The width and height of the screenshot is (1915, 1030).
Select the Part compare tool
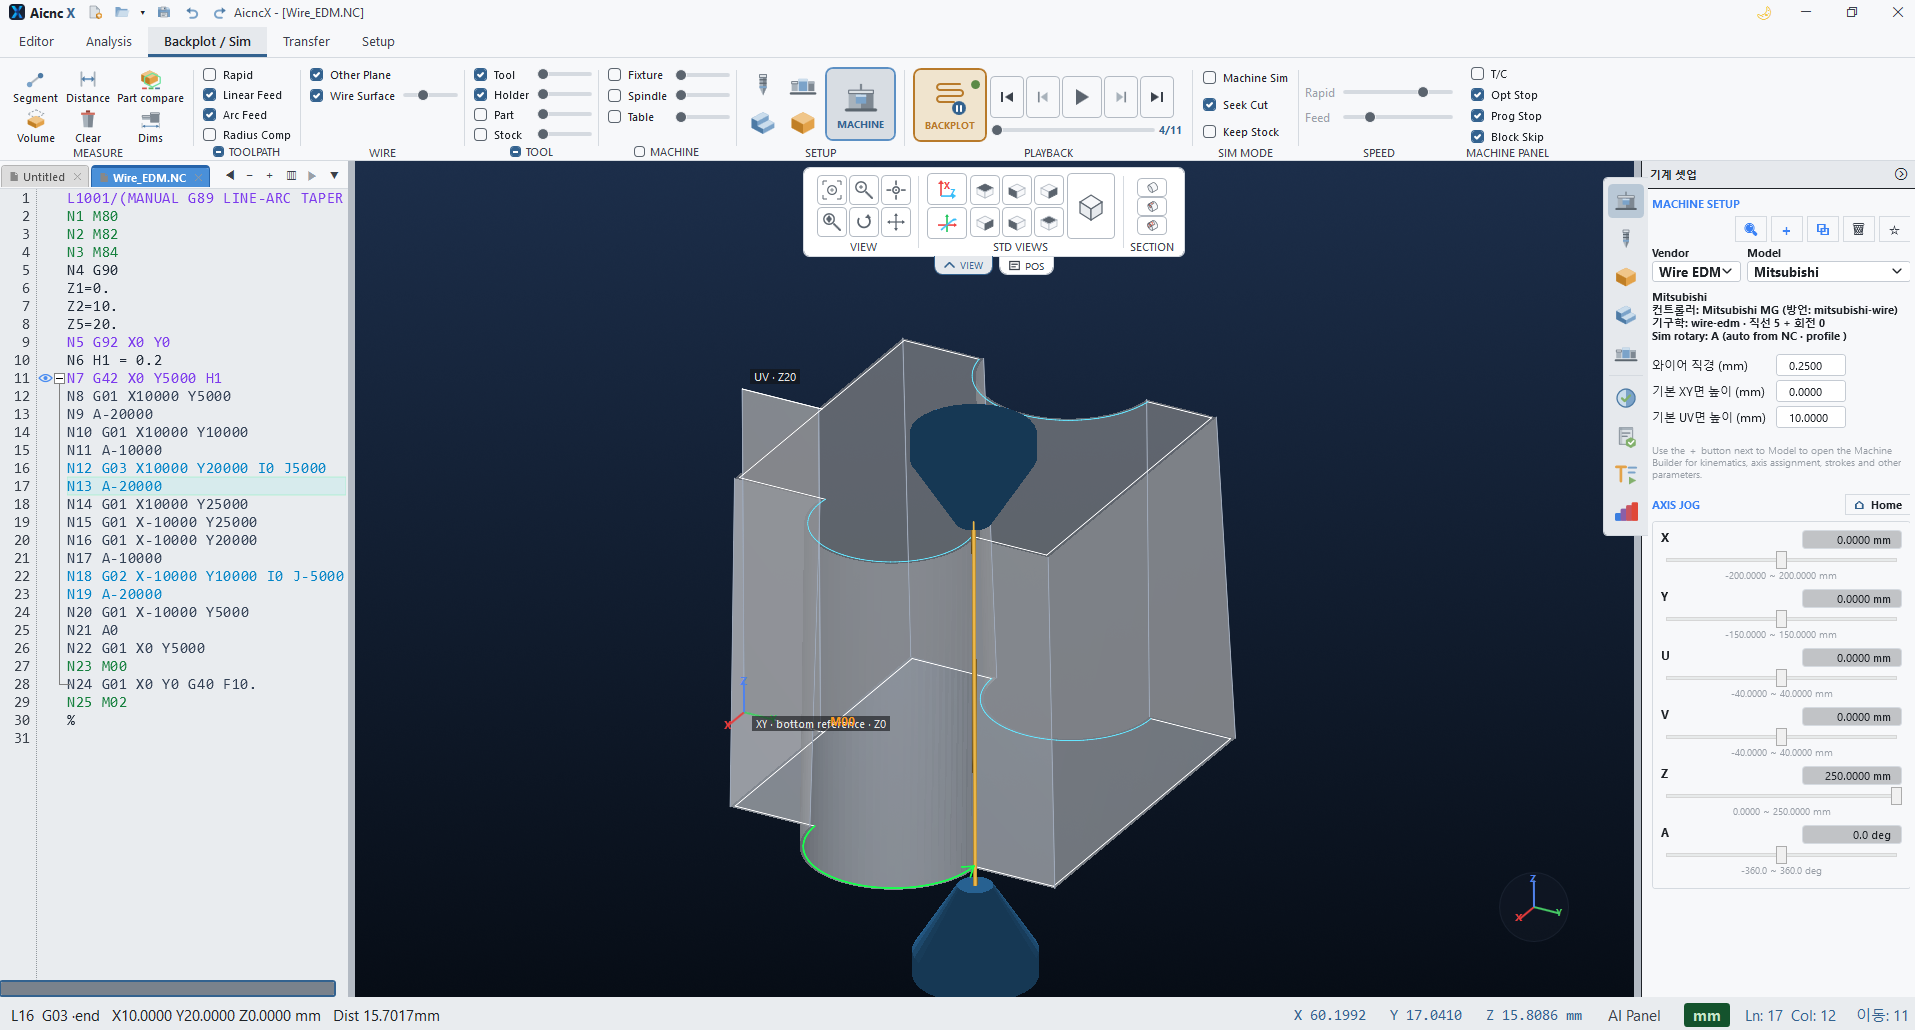point(150,88)
